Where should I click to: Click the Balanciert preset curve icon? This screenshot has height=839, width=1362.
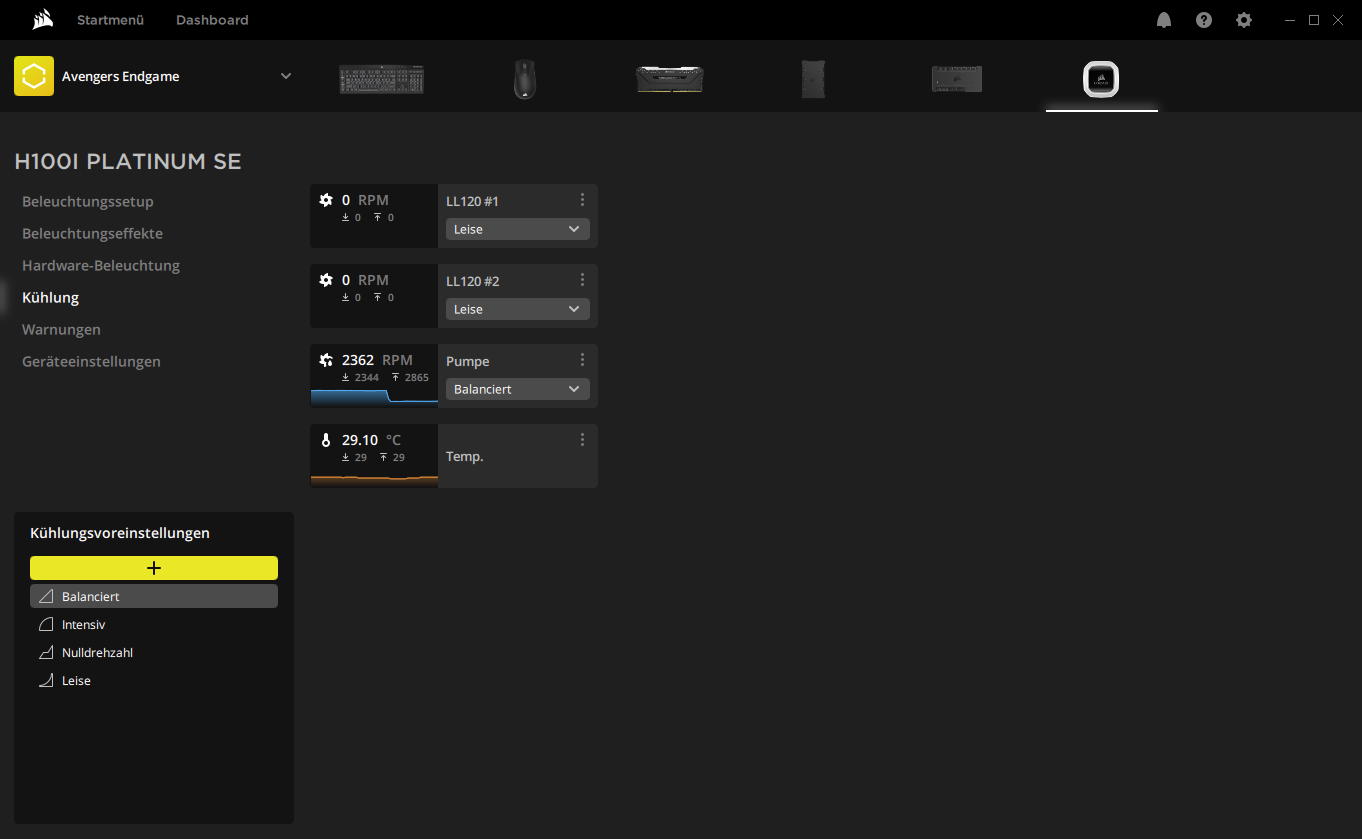[x=45, y=596]
